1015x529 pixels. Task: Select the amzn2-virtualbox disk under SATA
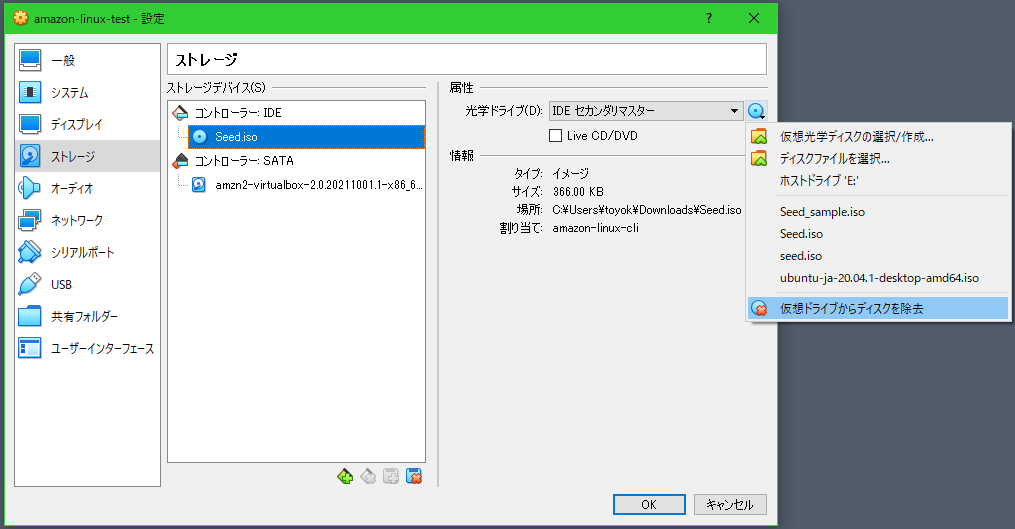tap(307, 185)
